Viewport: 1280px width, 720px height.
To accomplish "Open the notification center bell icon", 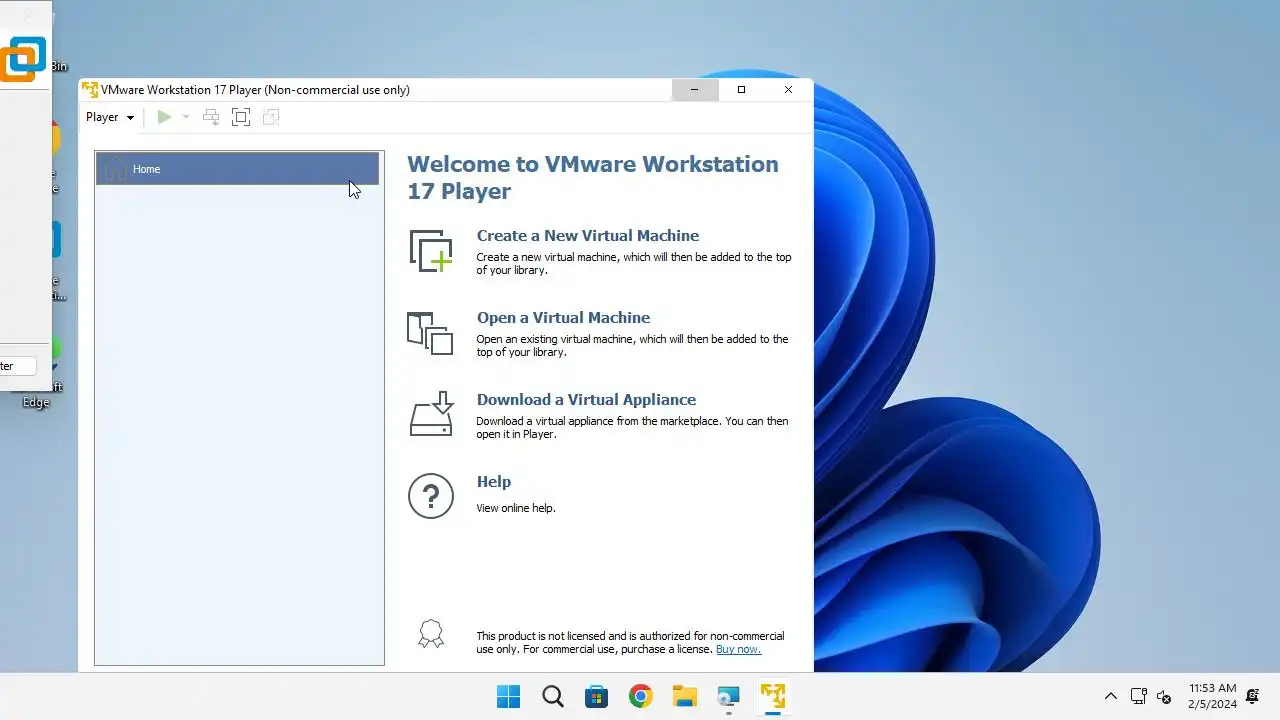I will tap(1254, 697).
